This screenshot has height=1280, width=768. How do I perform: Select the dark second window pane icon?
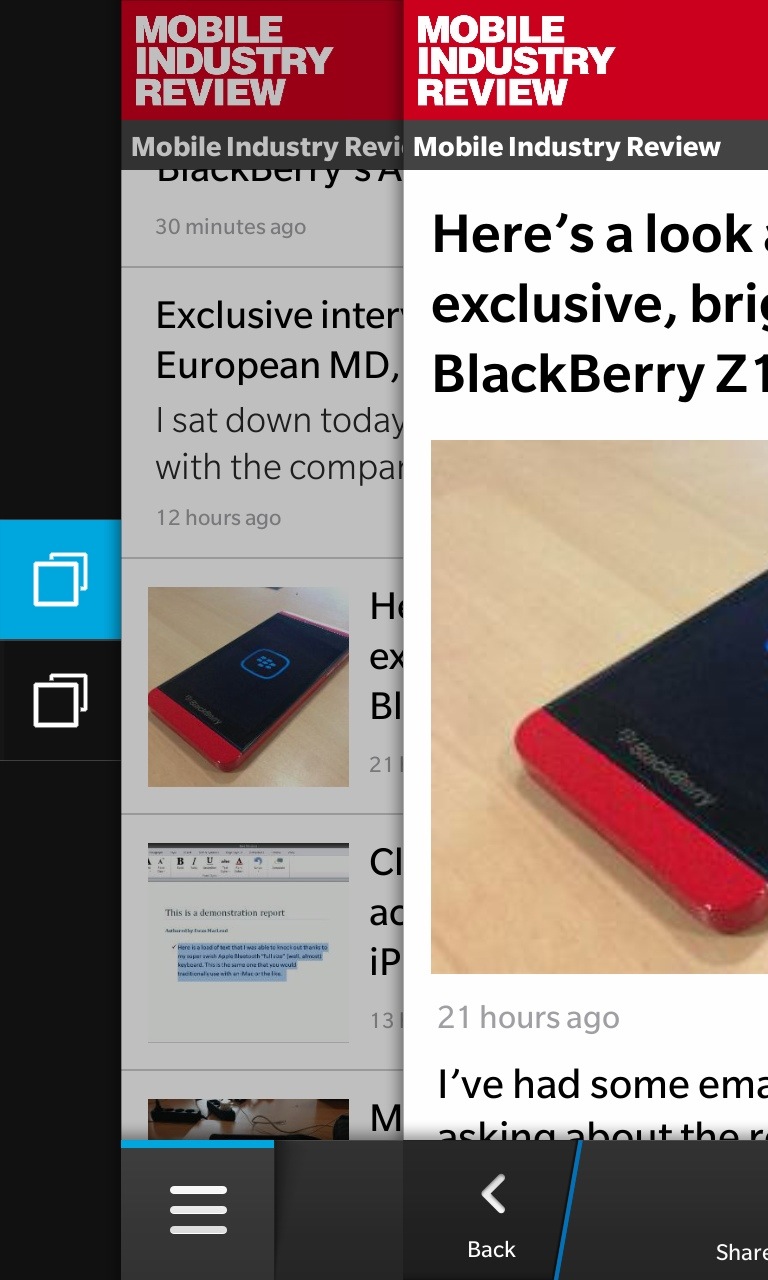point(60,700)
